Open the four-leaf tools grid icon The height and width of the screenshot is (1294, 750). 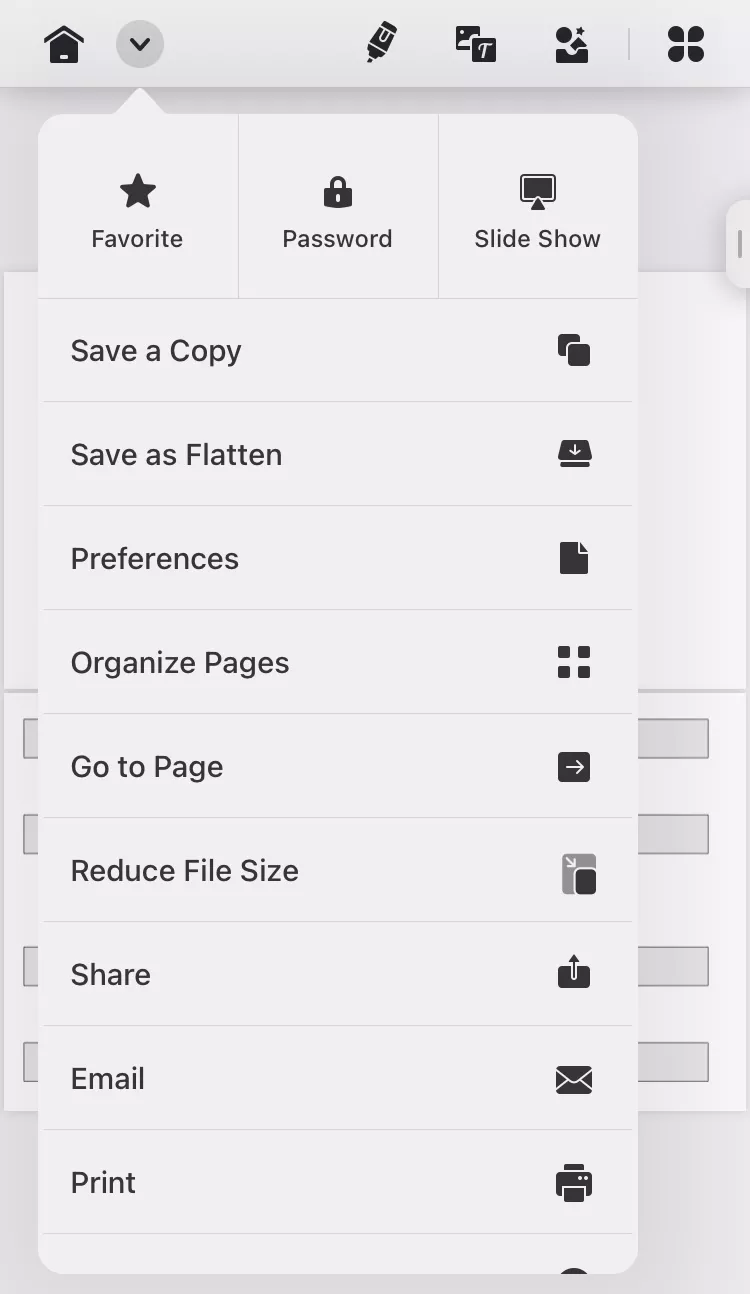click(x=686, y=44)
